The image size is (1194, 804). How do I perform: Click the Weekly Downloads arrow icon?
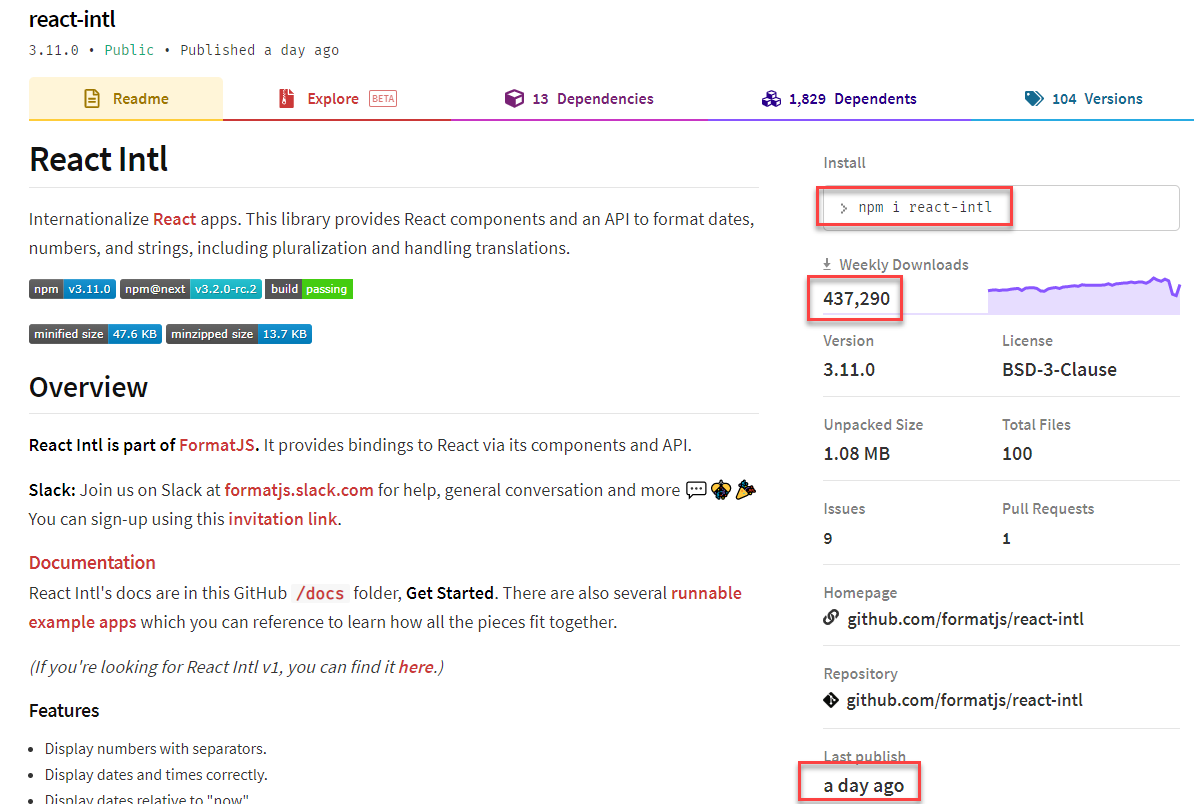pos(827,264)
